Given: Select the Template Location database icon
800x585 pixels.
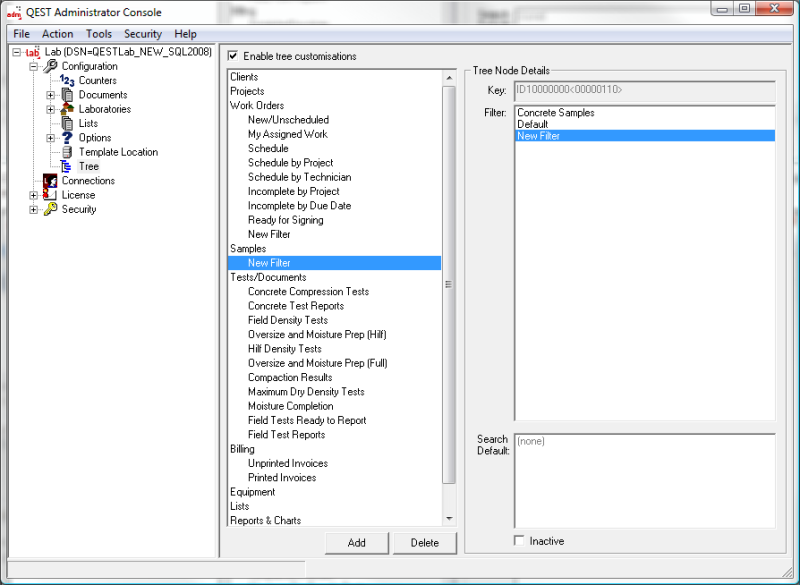Looking at the screenshot, I should 69,152.
